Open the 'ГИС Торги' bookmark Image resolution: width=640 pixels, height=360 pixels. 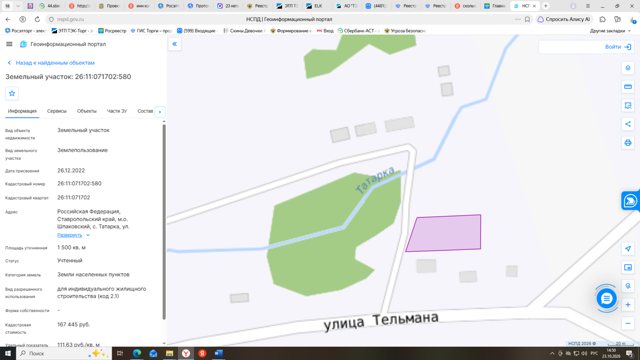tap(151, 31)
